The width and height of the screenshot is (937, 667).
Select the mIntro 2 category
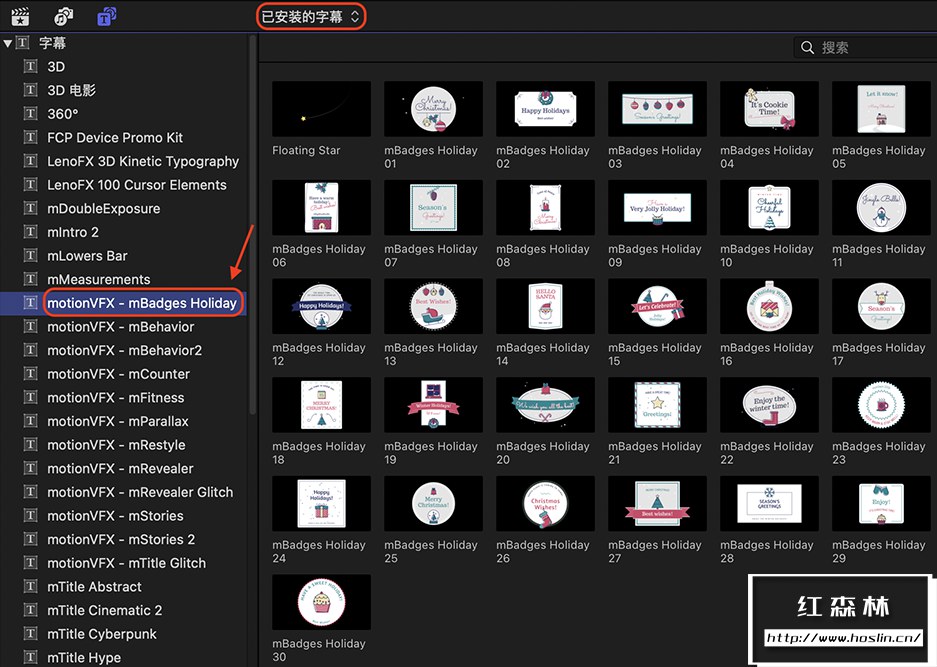pyautogui.click(x=73, y=232)
